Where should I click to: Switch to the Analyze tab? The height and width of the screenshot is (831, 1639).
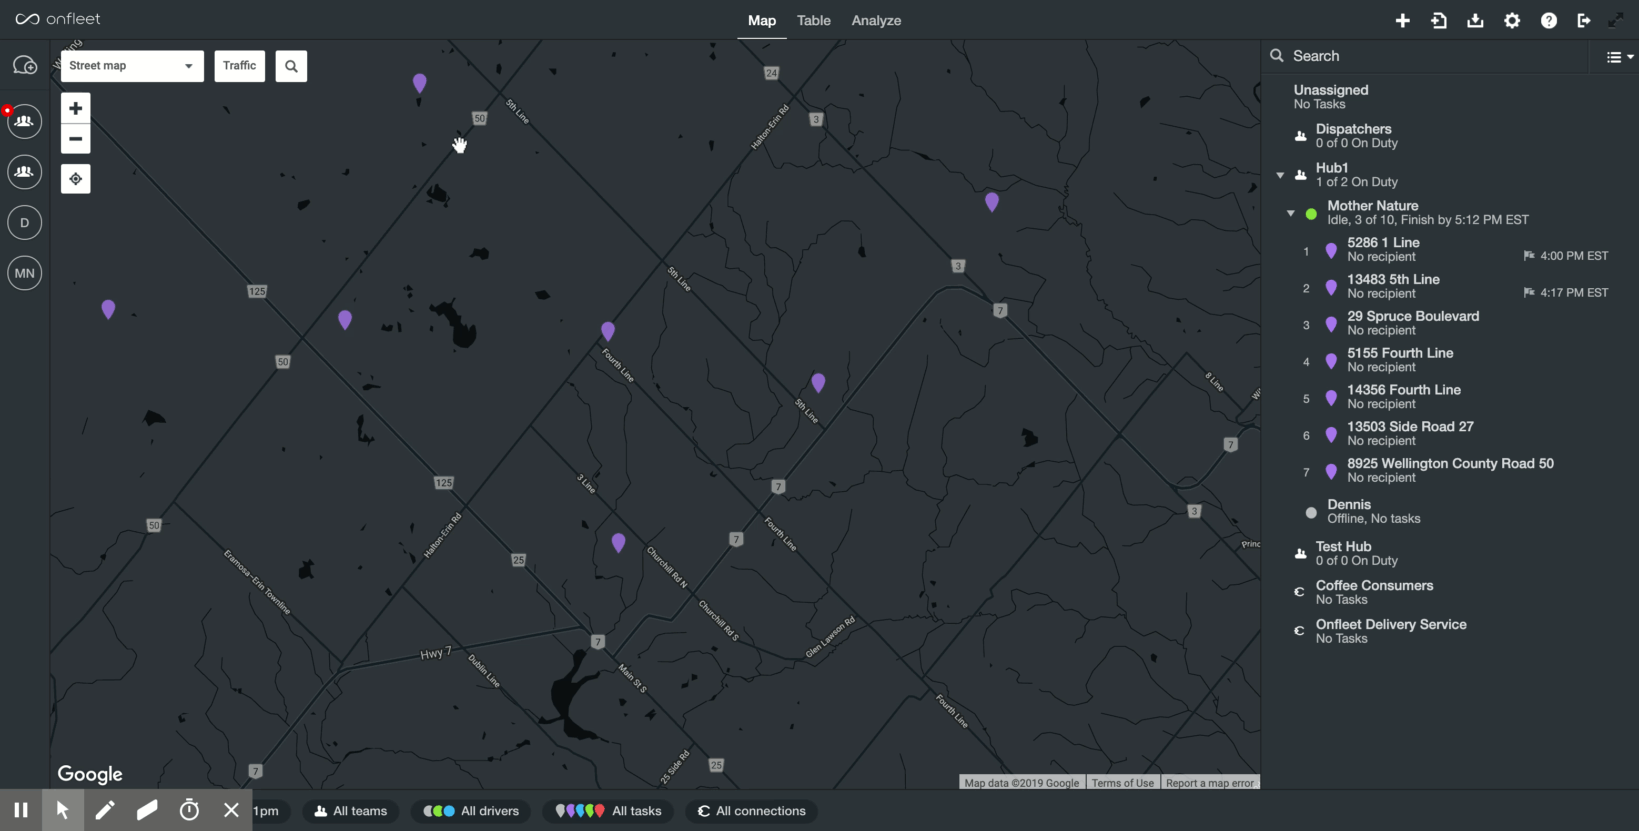pyautogui.click(x=876, y=21)
